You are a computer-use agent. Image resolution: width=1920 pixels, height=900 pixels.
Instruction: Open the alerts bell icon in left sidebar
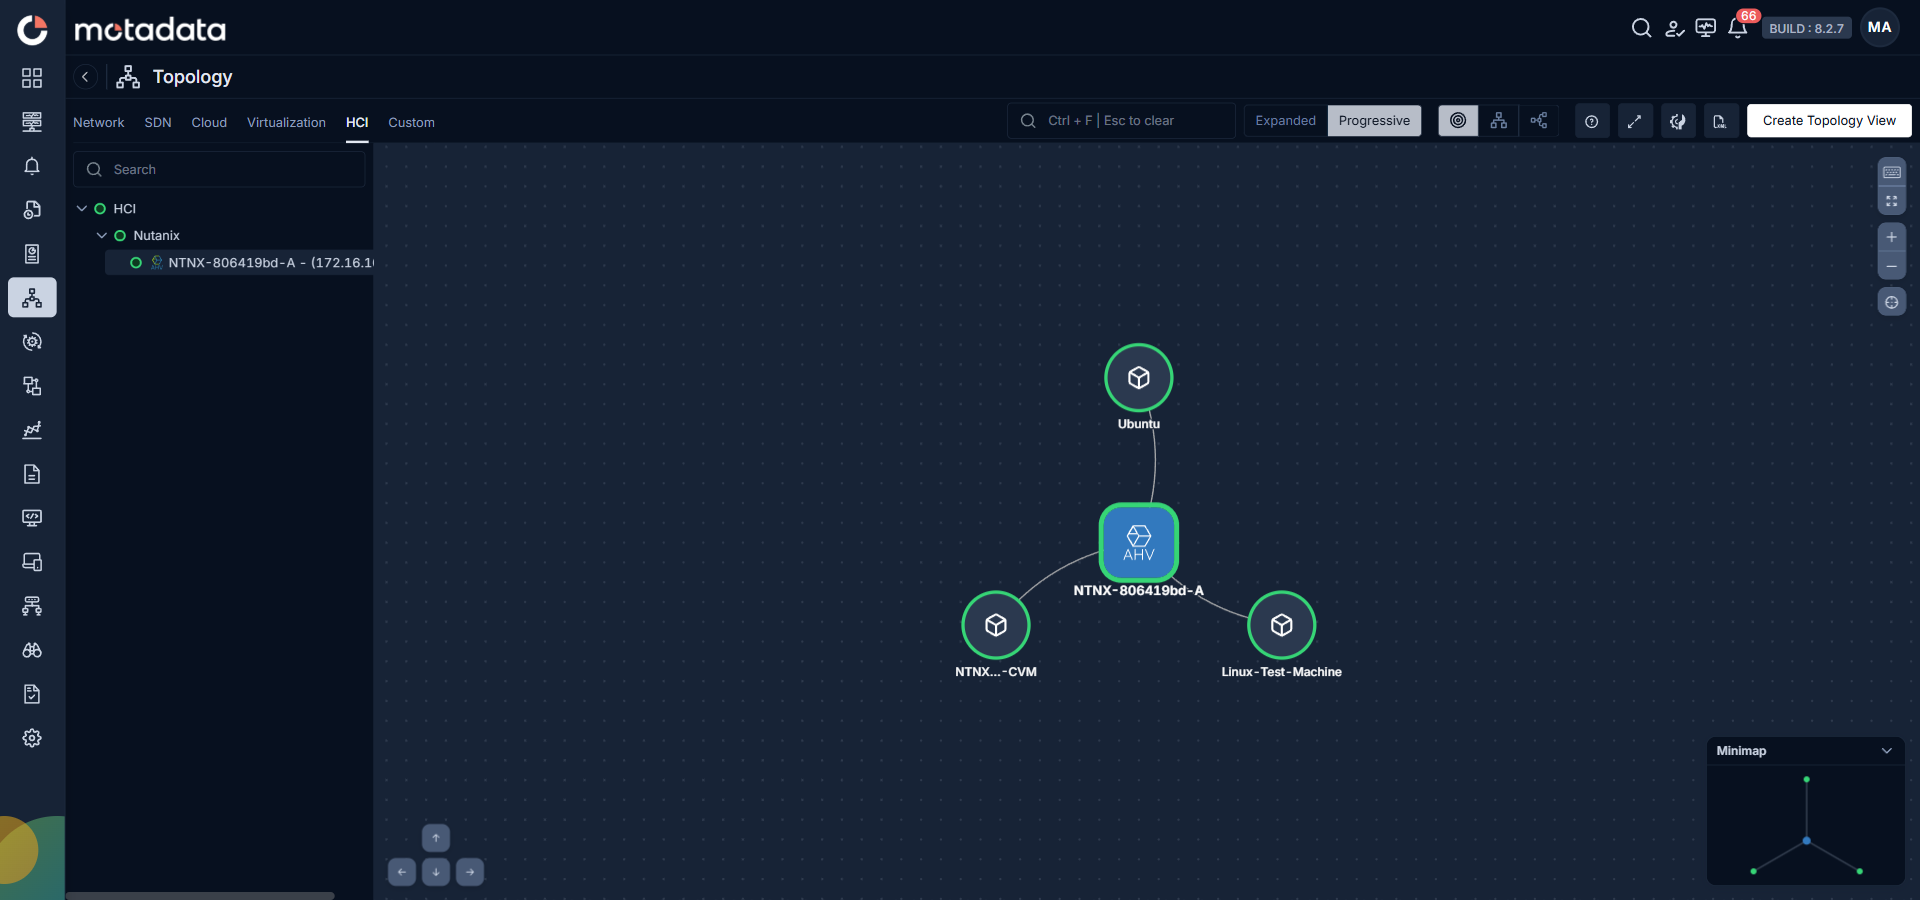32,166
